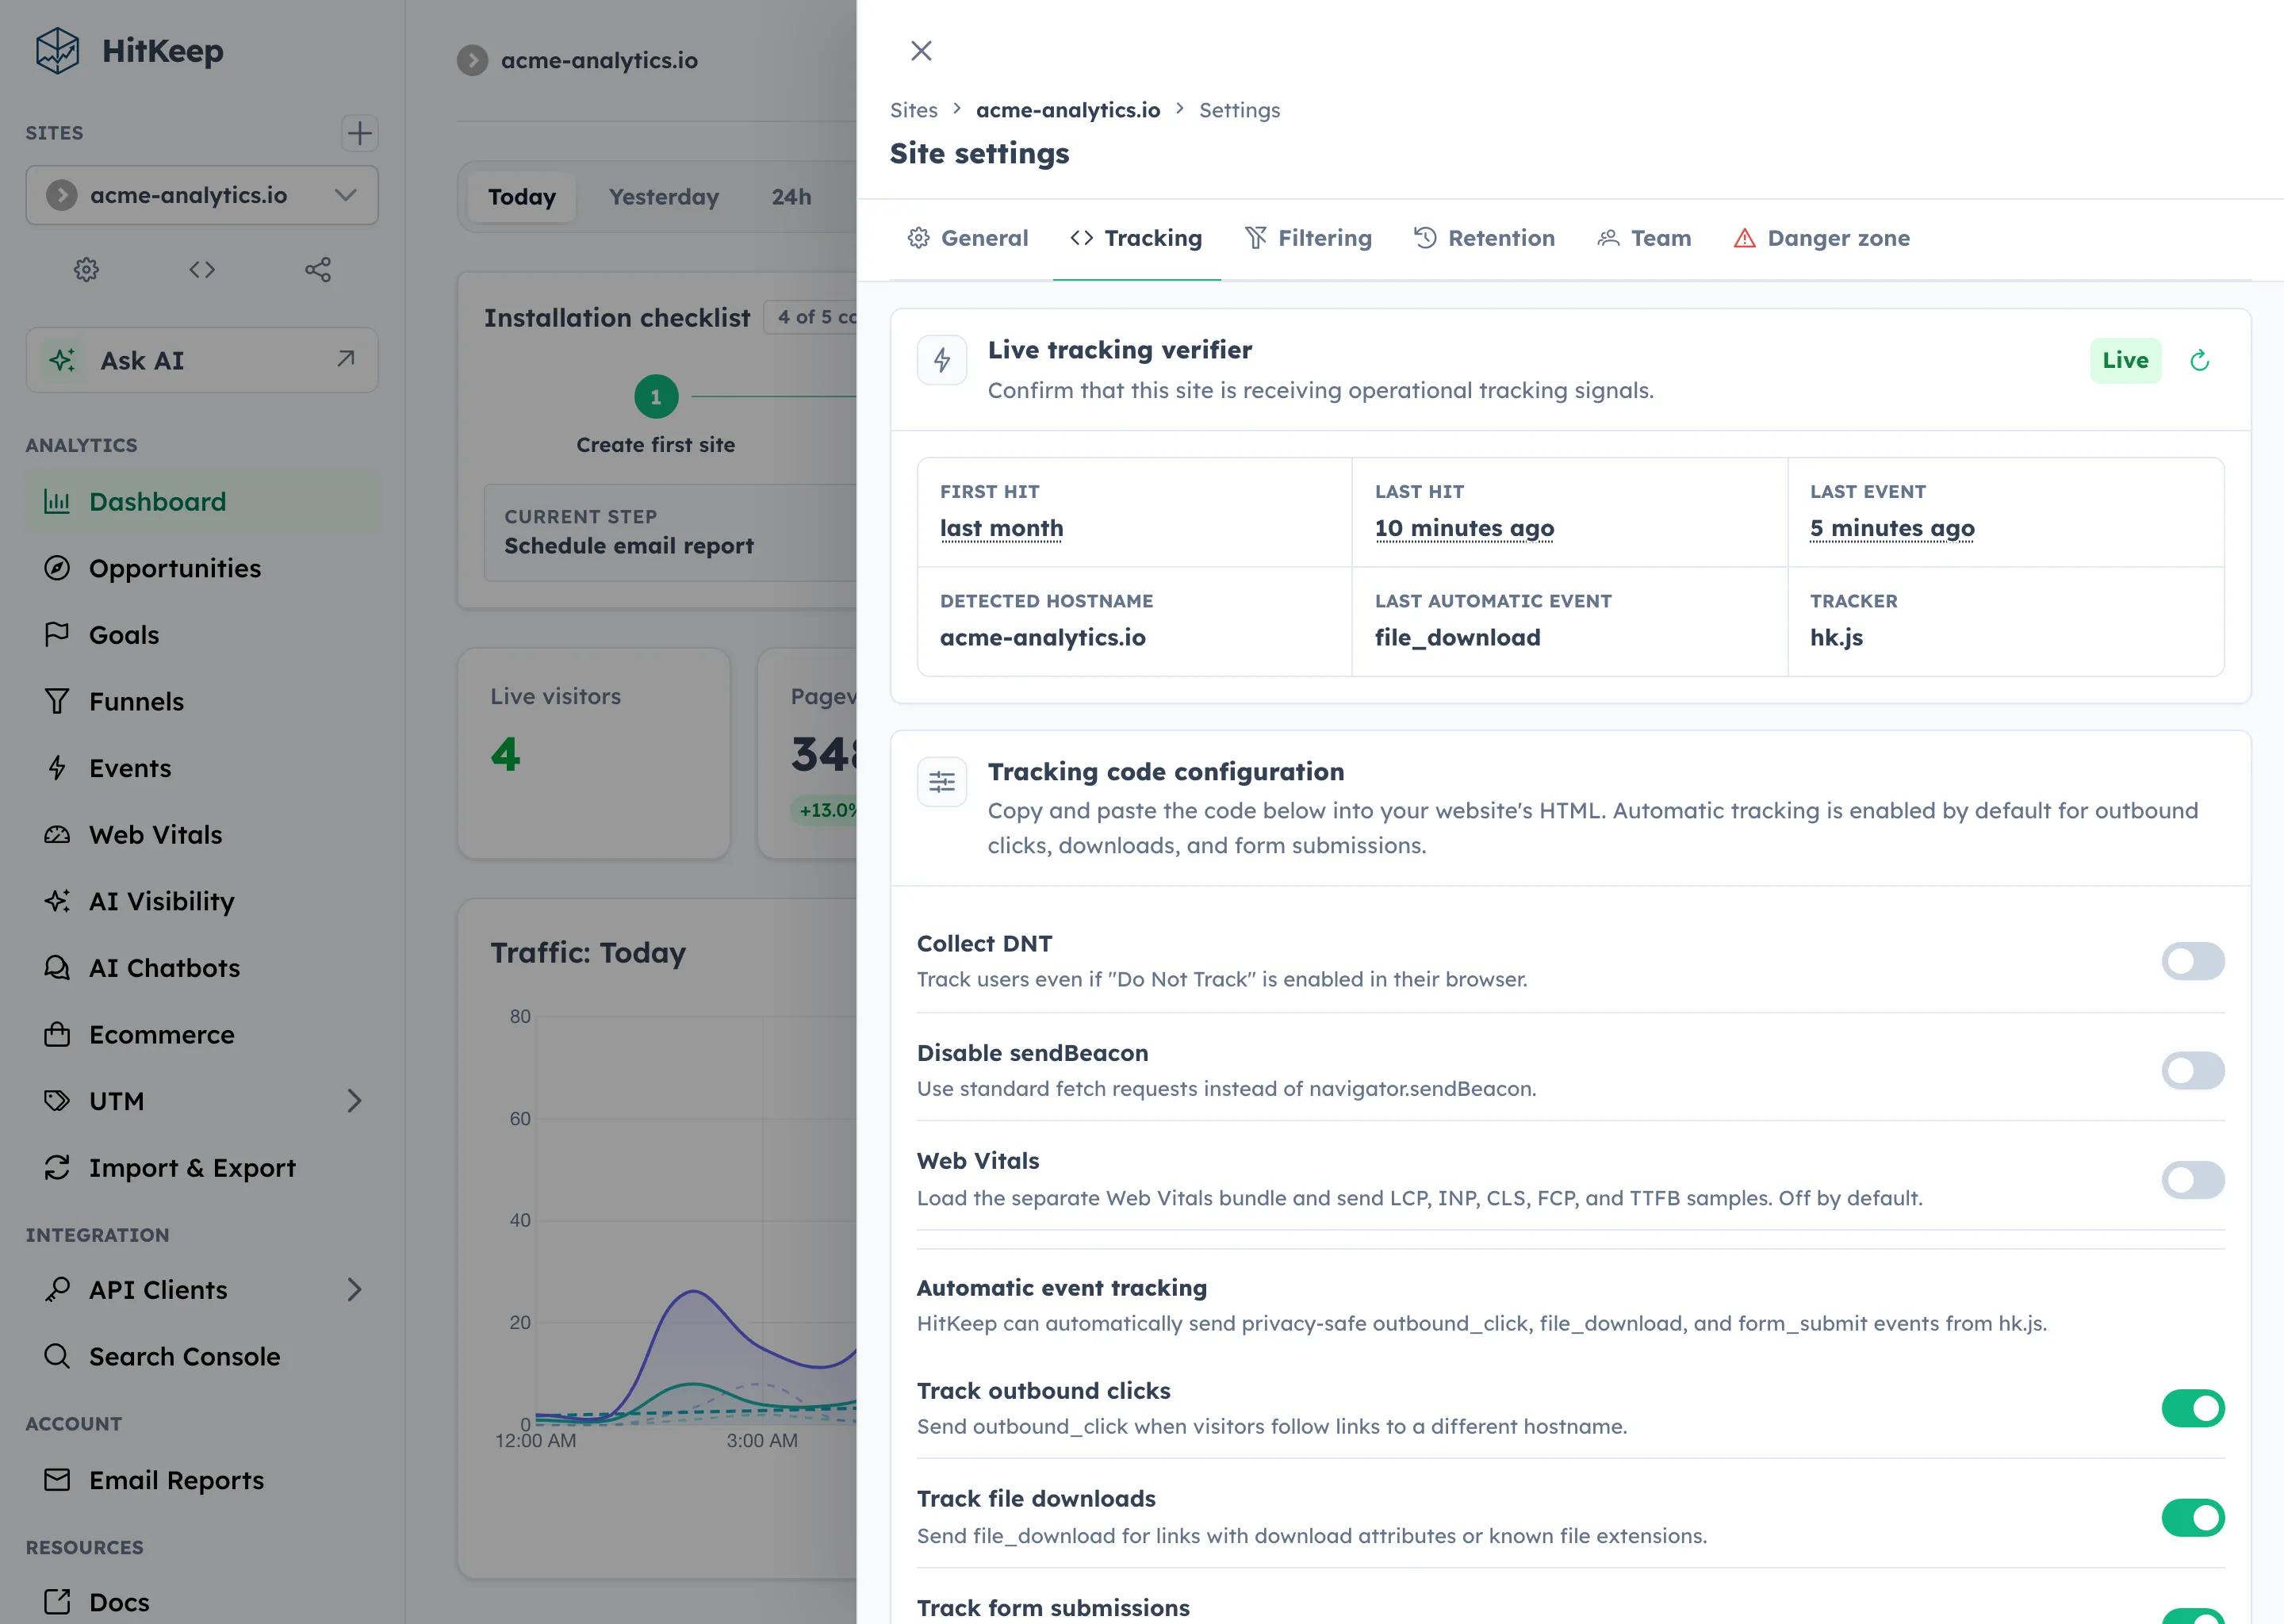Screen dimensions: 2284x1624
Task: Open tracking code icon in sidebar
Action: (202, 269)
